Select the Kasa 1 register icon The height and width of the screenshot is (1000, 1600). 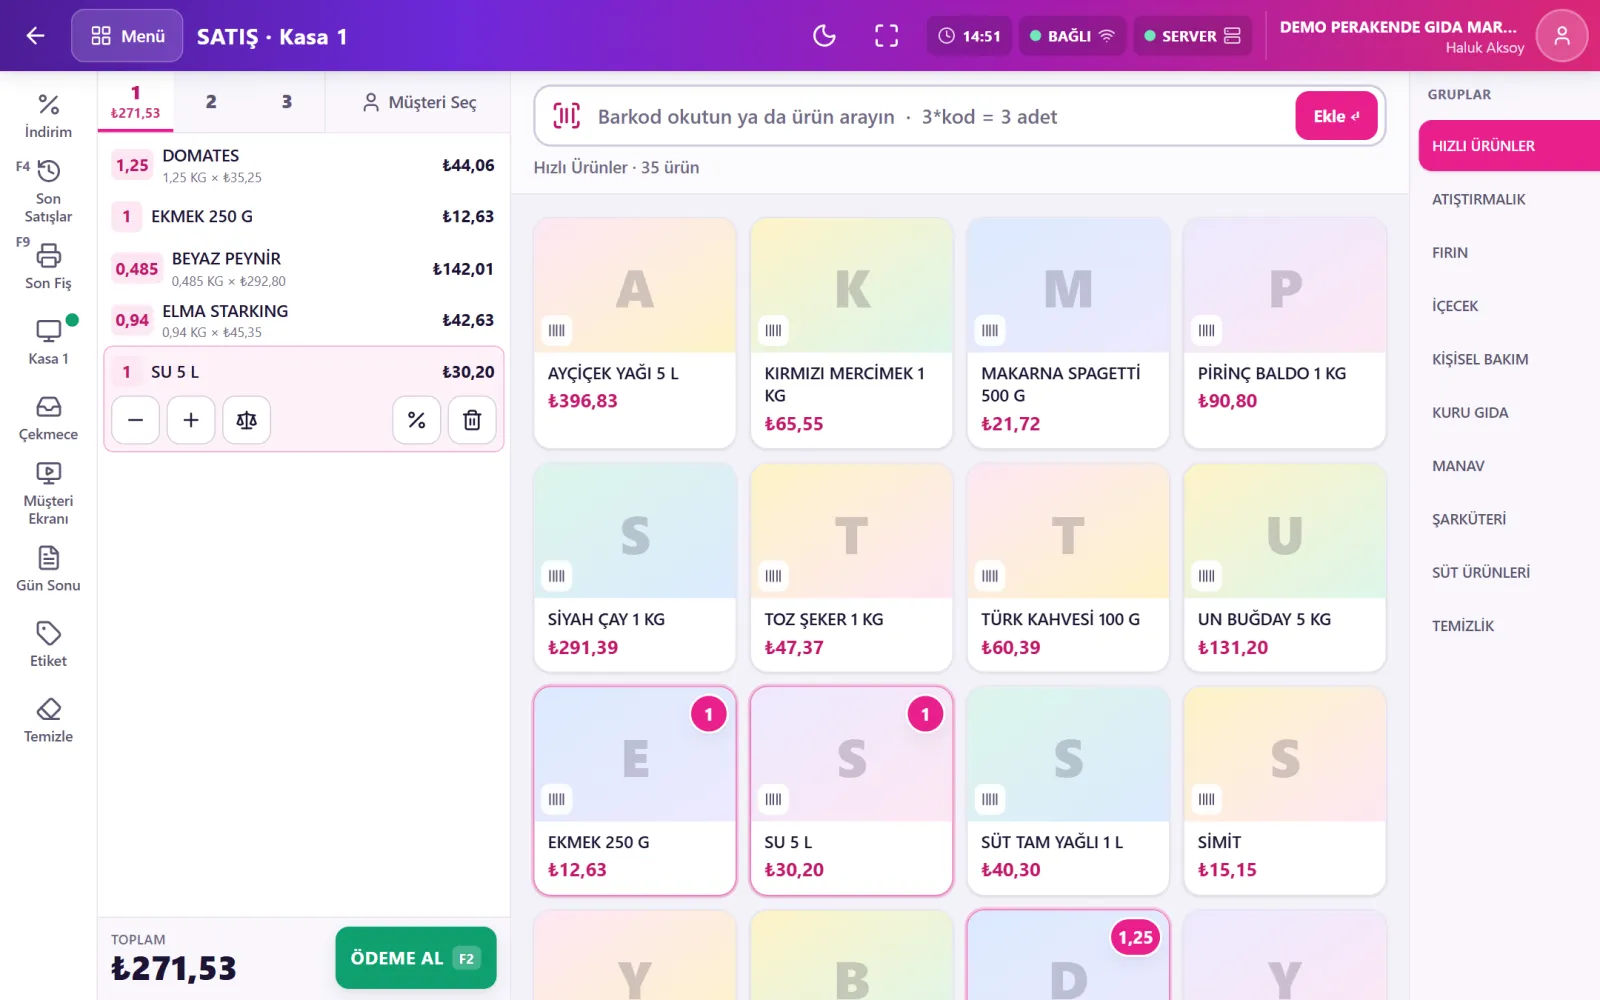[48, 342]
